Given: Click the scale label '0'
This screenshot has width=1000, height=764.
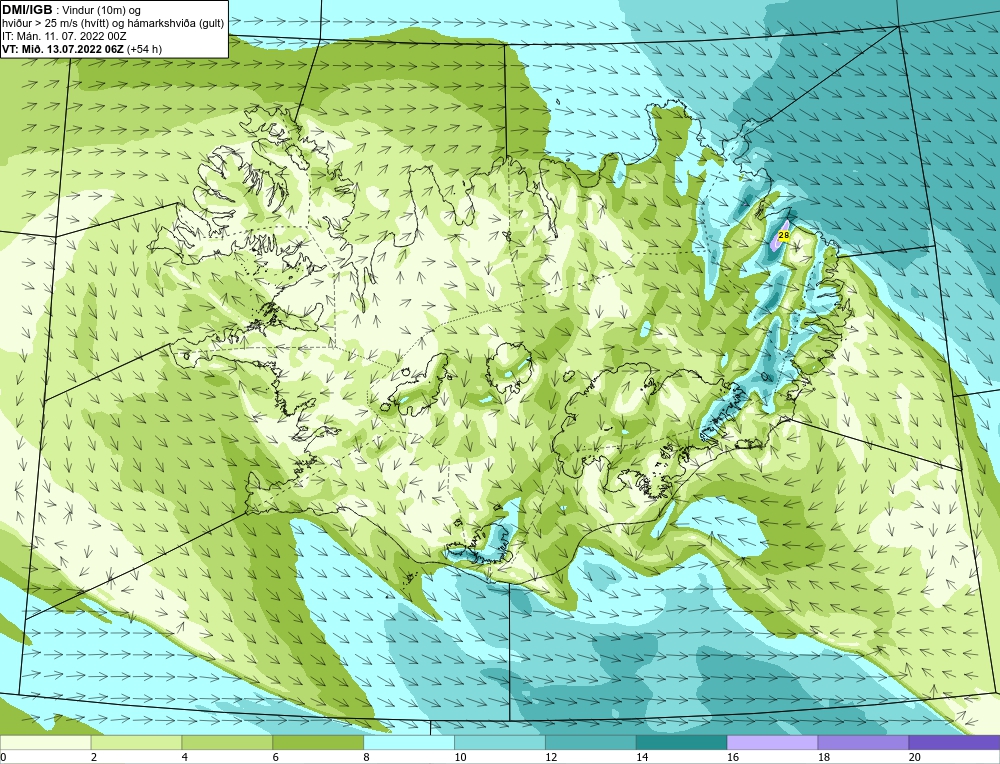Looking at the screenshot, I should click(3, 757).
